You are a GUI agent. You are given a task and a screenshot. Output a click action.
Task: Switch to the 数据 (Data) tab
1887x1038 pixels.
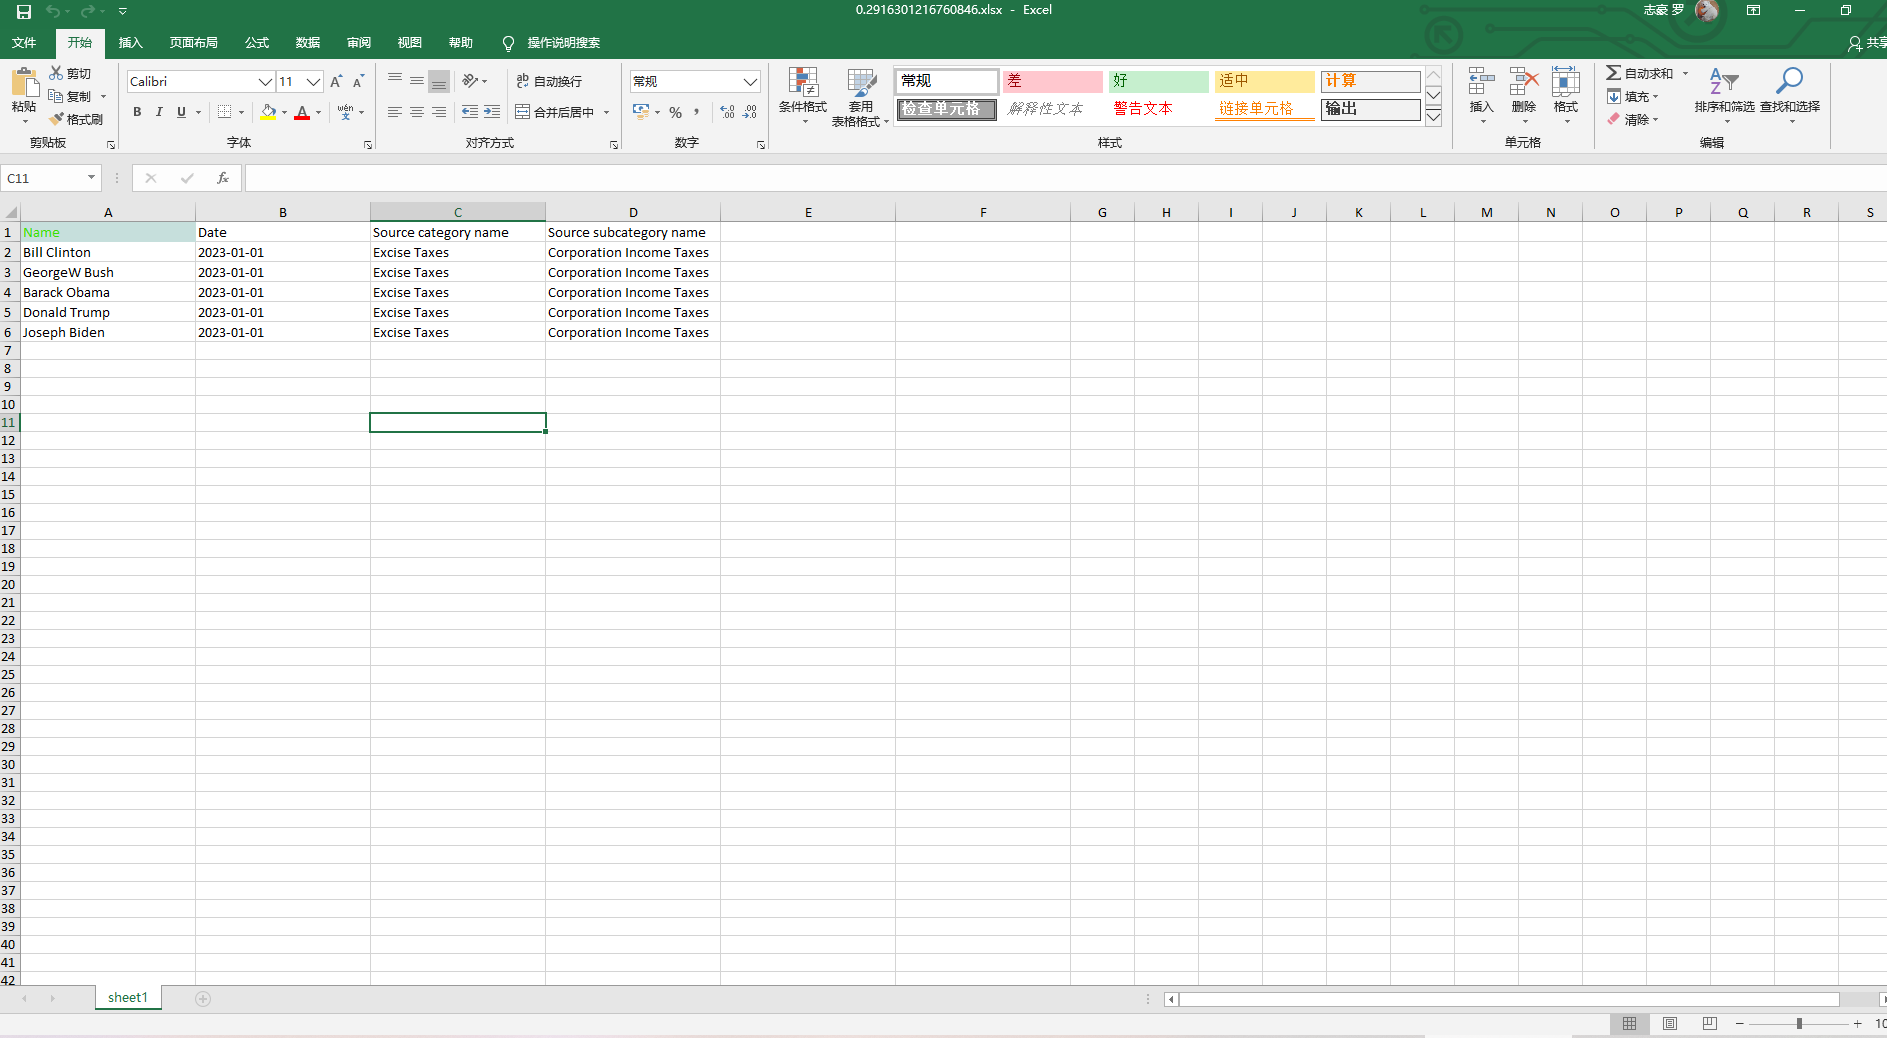308,43
